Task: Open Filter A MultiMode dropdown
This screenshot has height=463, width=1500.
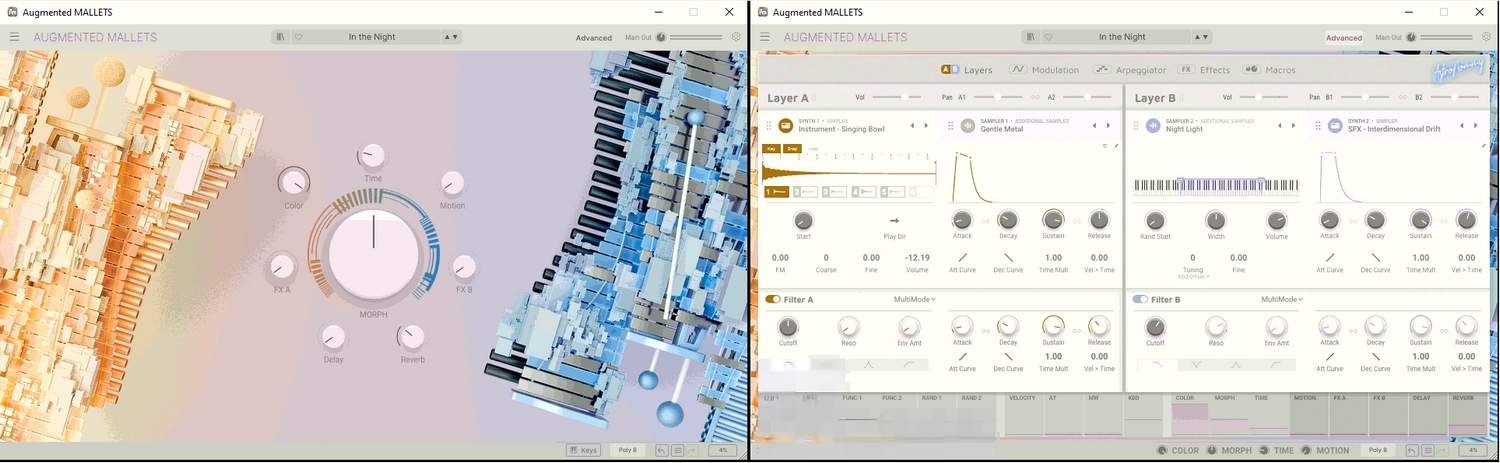Action: 915,299
